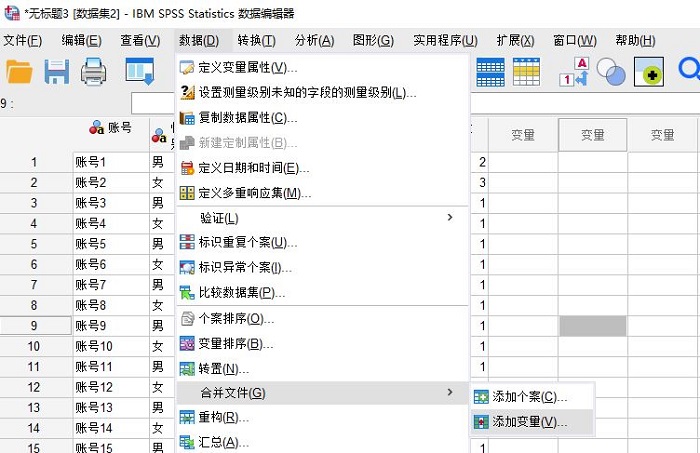Choose 添加变量(V) from submenu
Viewport: 700px width, 453px height.
pyautogui.click(x=529, y=422)
